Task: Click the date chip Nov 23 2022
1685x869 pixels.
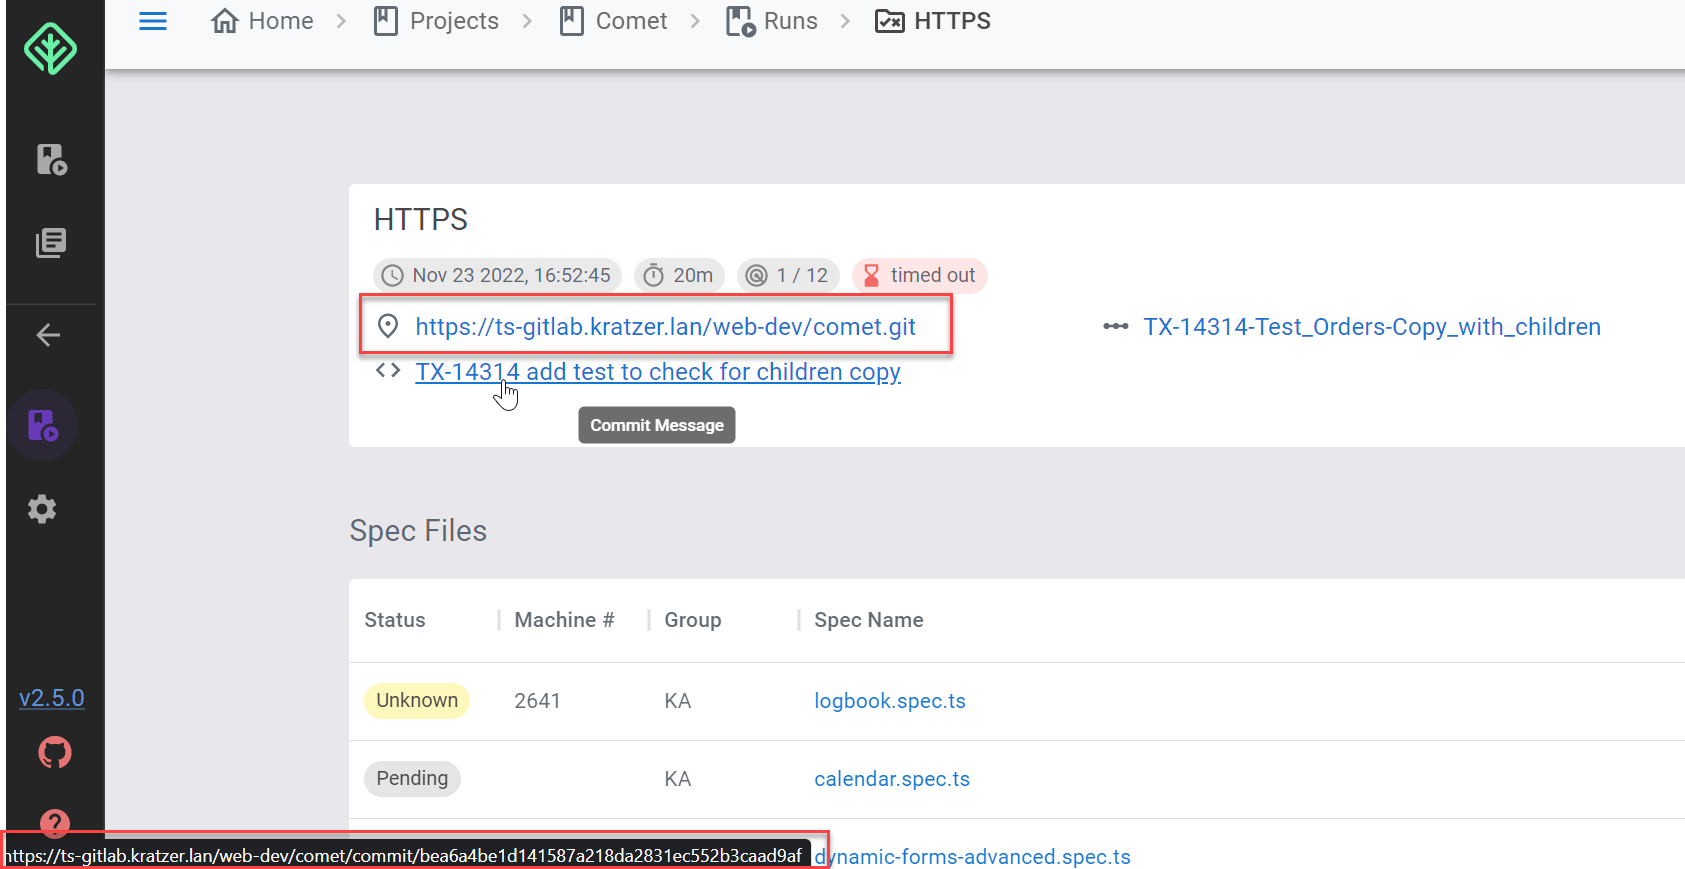Action: [497, 275]
